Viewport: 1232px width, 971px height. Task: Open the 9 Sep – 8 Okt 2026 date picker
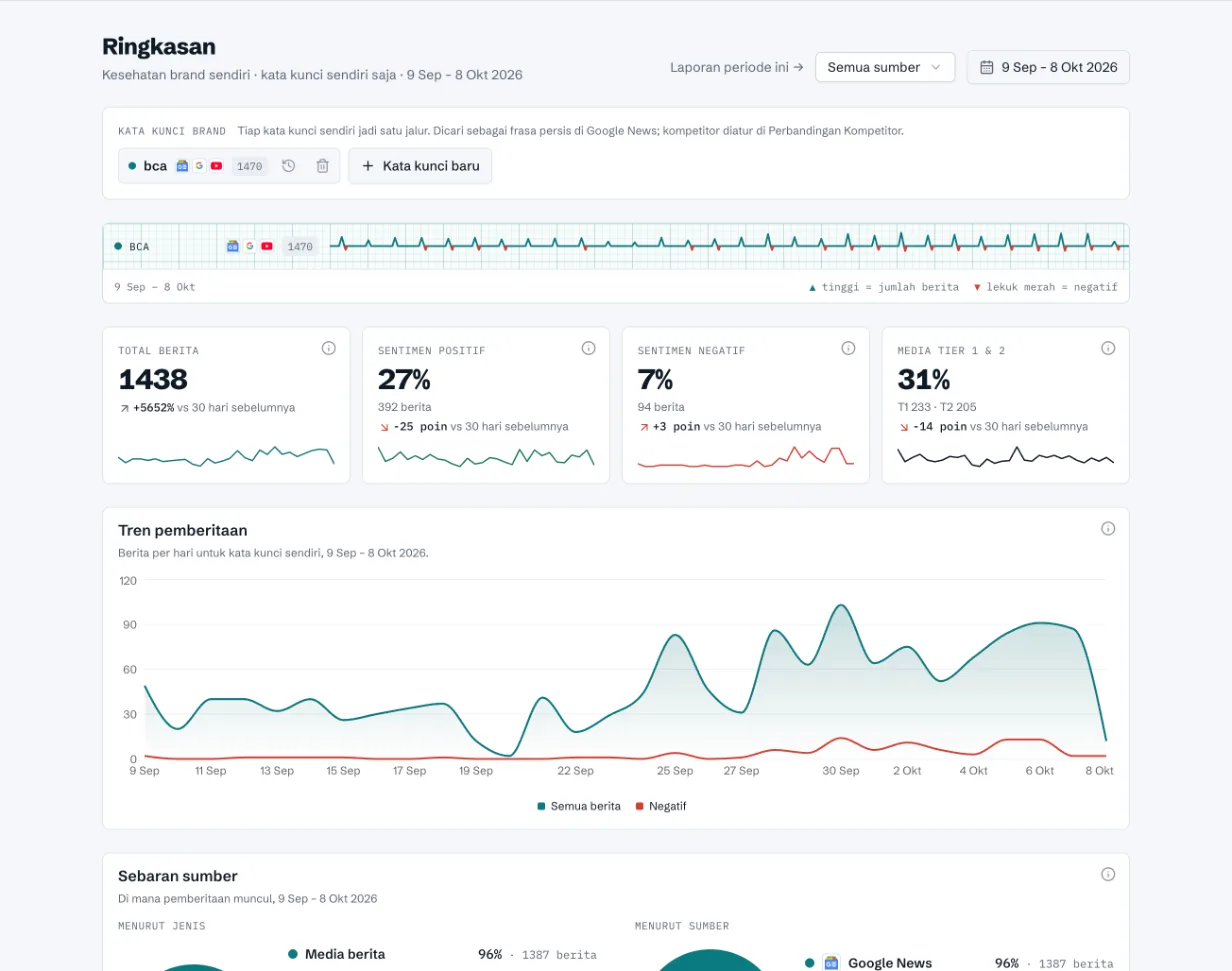[1048, 67]
